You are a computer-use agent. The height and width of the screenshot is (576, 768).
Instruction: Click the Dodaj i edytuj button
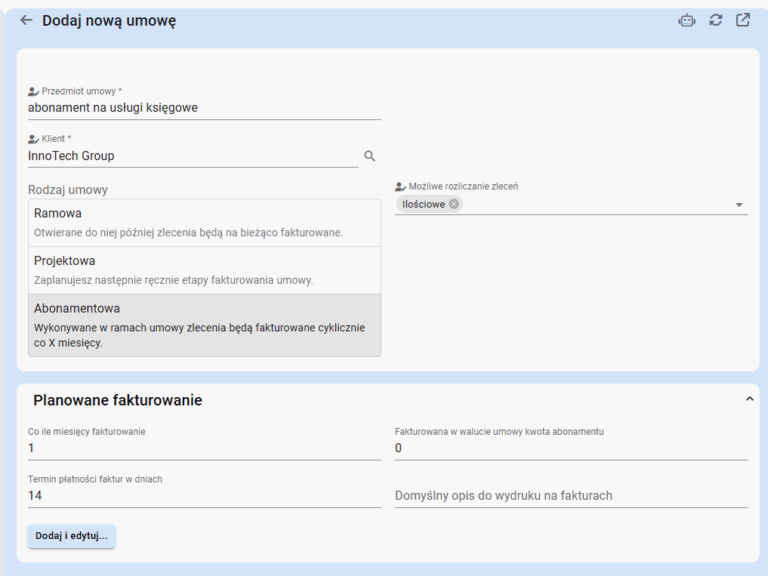click(x=72, y=536)
